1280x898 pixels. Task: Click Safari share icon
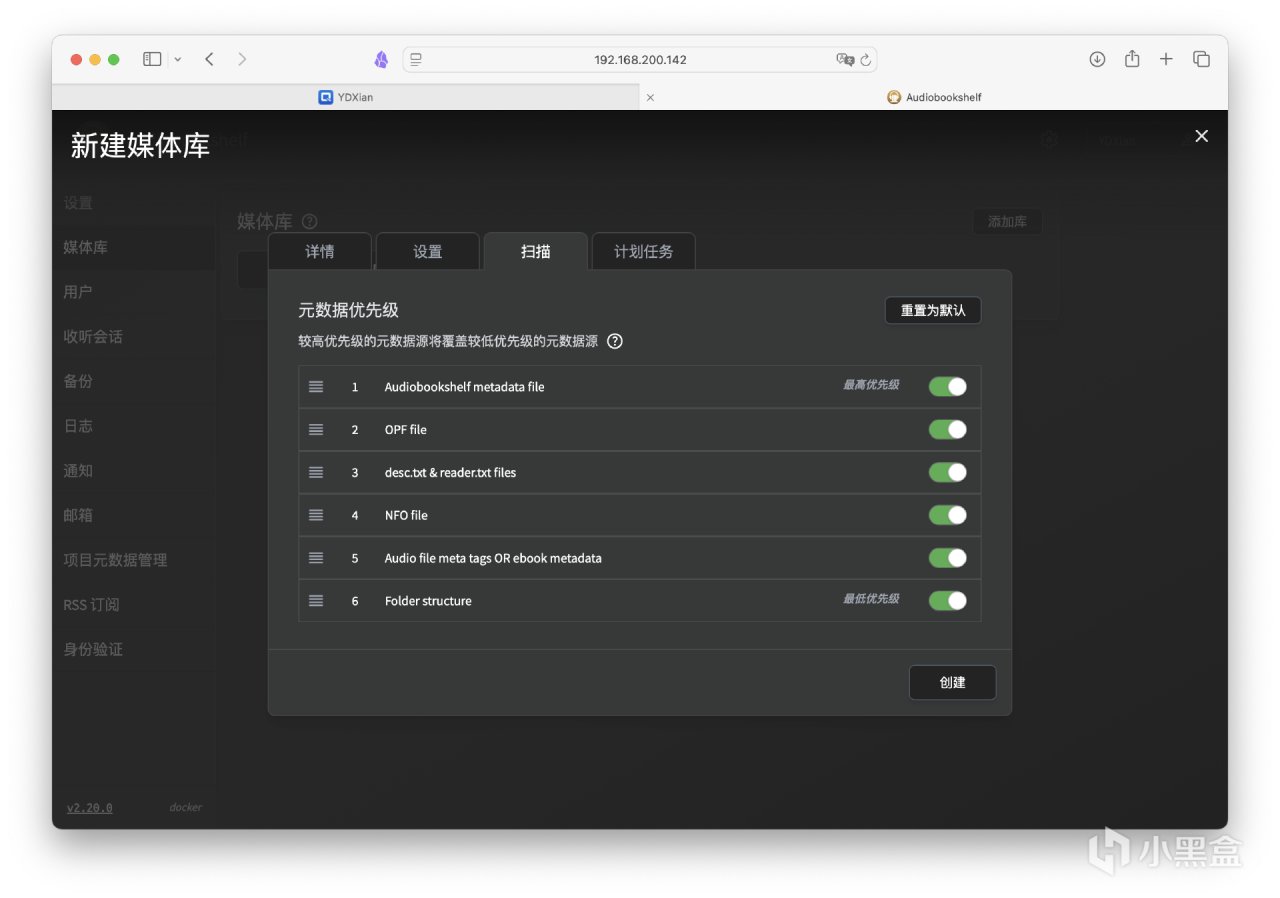coord(1132,59)
